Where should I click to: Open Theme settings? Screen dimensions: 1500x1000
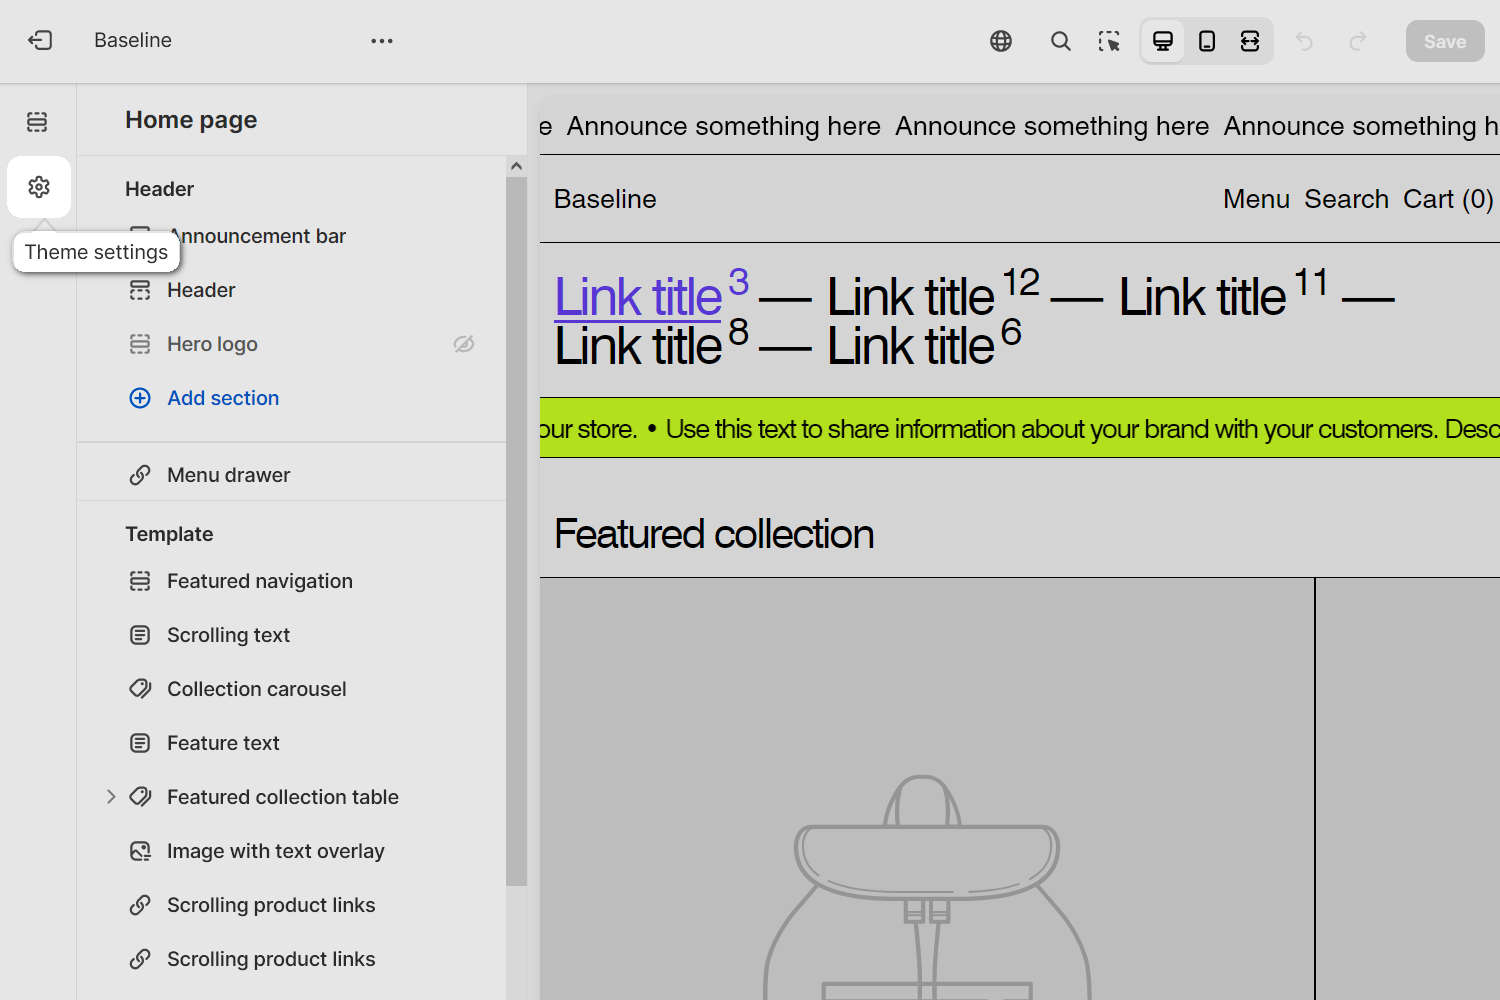click(38, 186)
